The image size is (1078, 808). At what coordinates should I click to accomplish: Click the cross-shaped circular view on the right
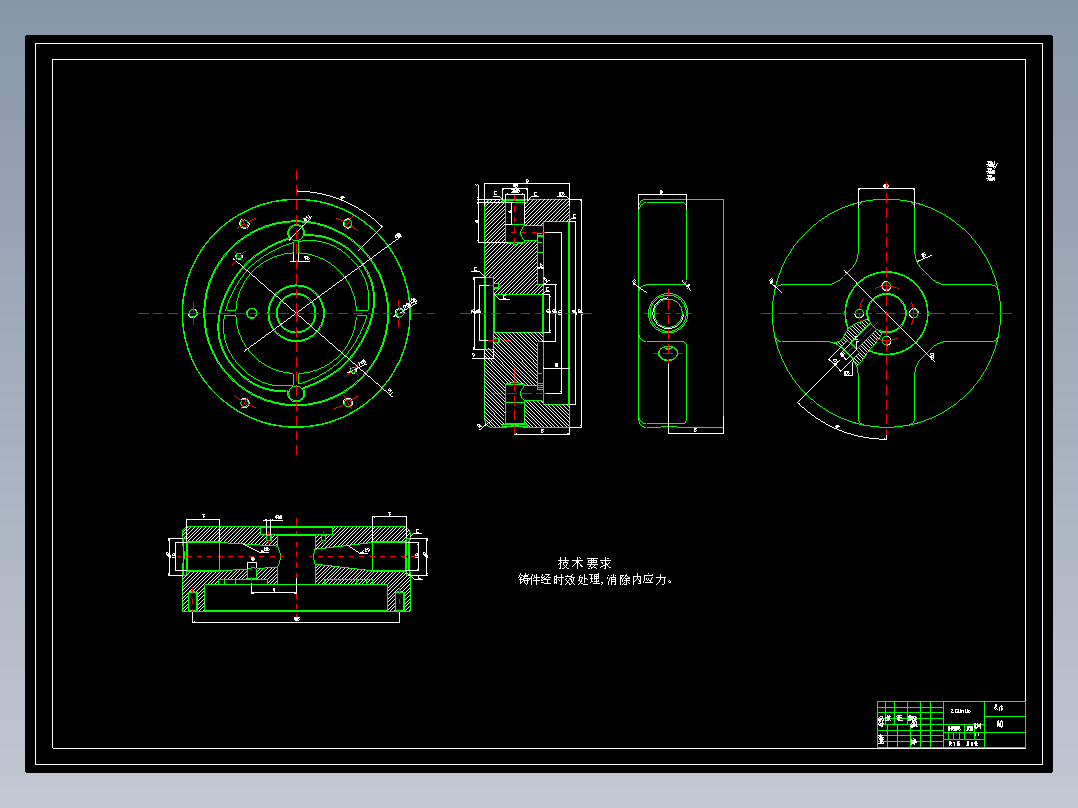tap(886, 313)
